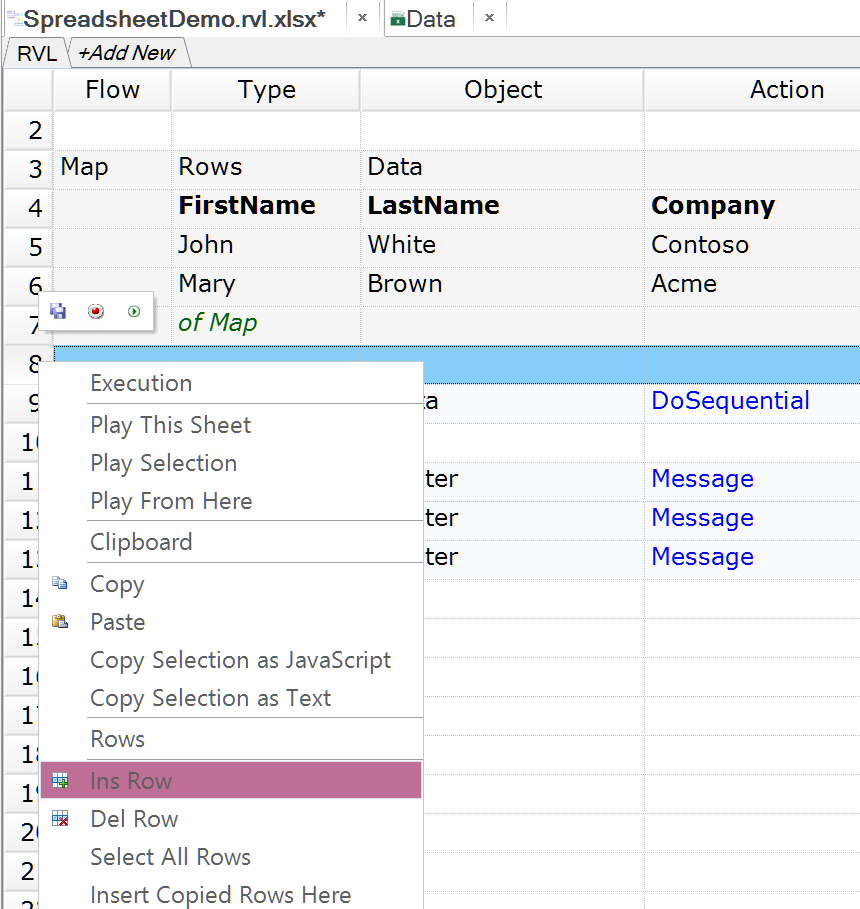
Task: Click the Del Row grid icon
Action: [x=60, y=819]
